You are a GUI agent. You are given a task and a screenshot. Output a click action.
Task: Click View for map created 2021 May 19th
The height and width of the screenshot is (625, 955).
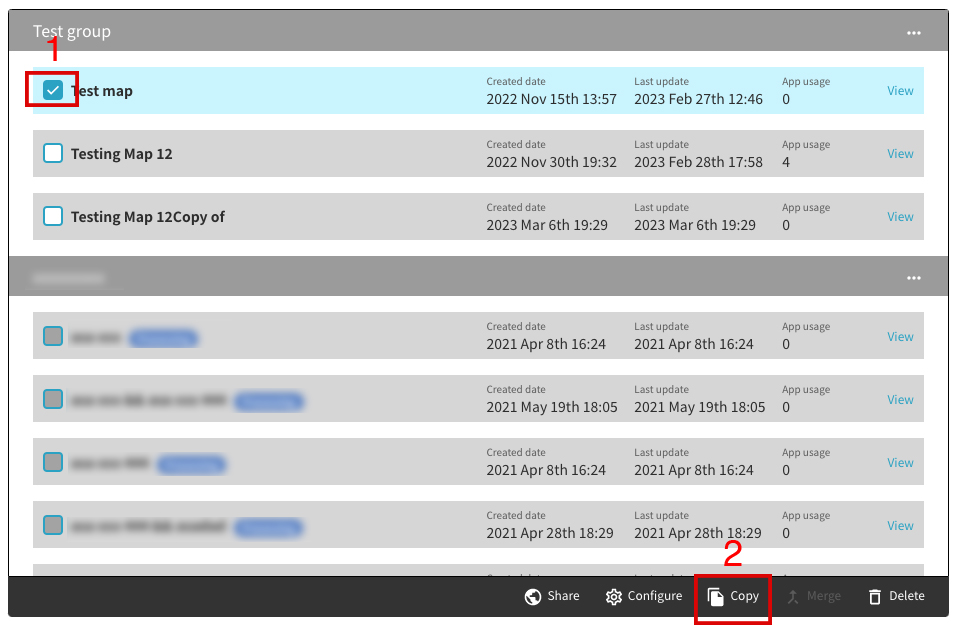(x=900, y=400)
